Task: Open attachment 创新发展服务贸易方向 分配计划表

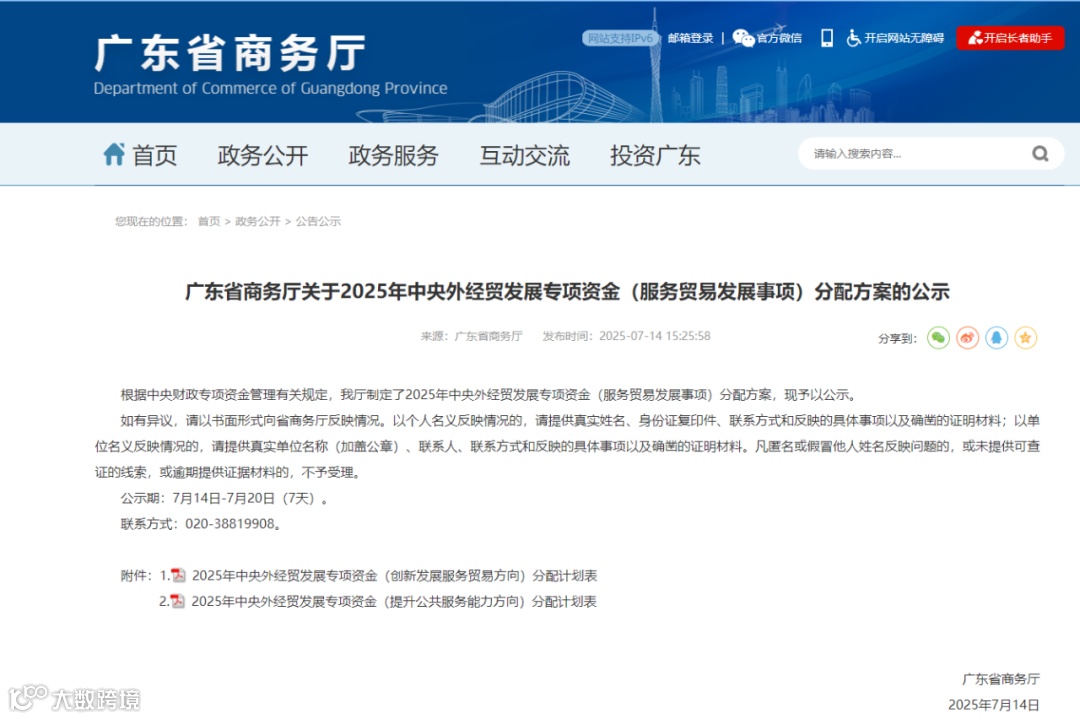Action: [x=394, y=575]
